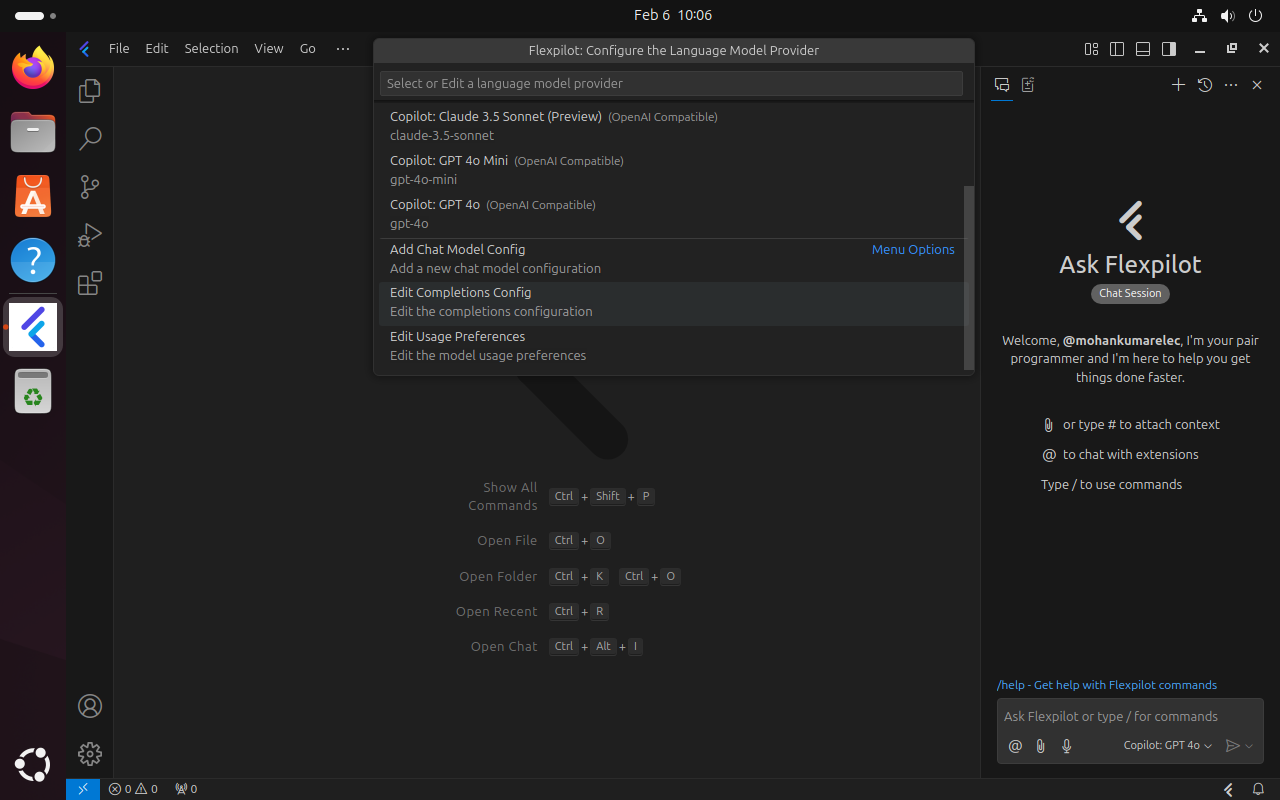Click the language model provider input field
The width and height of the screenshot is (1280, 800).
[x=670, y=83]
